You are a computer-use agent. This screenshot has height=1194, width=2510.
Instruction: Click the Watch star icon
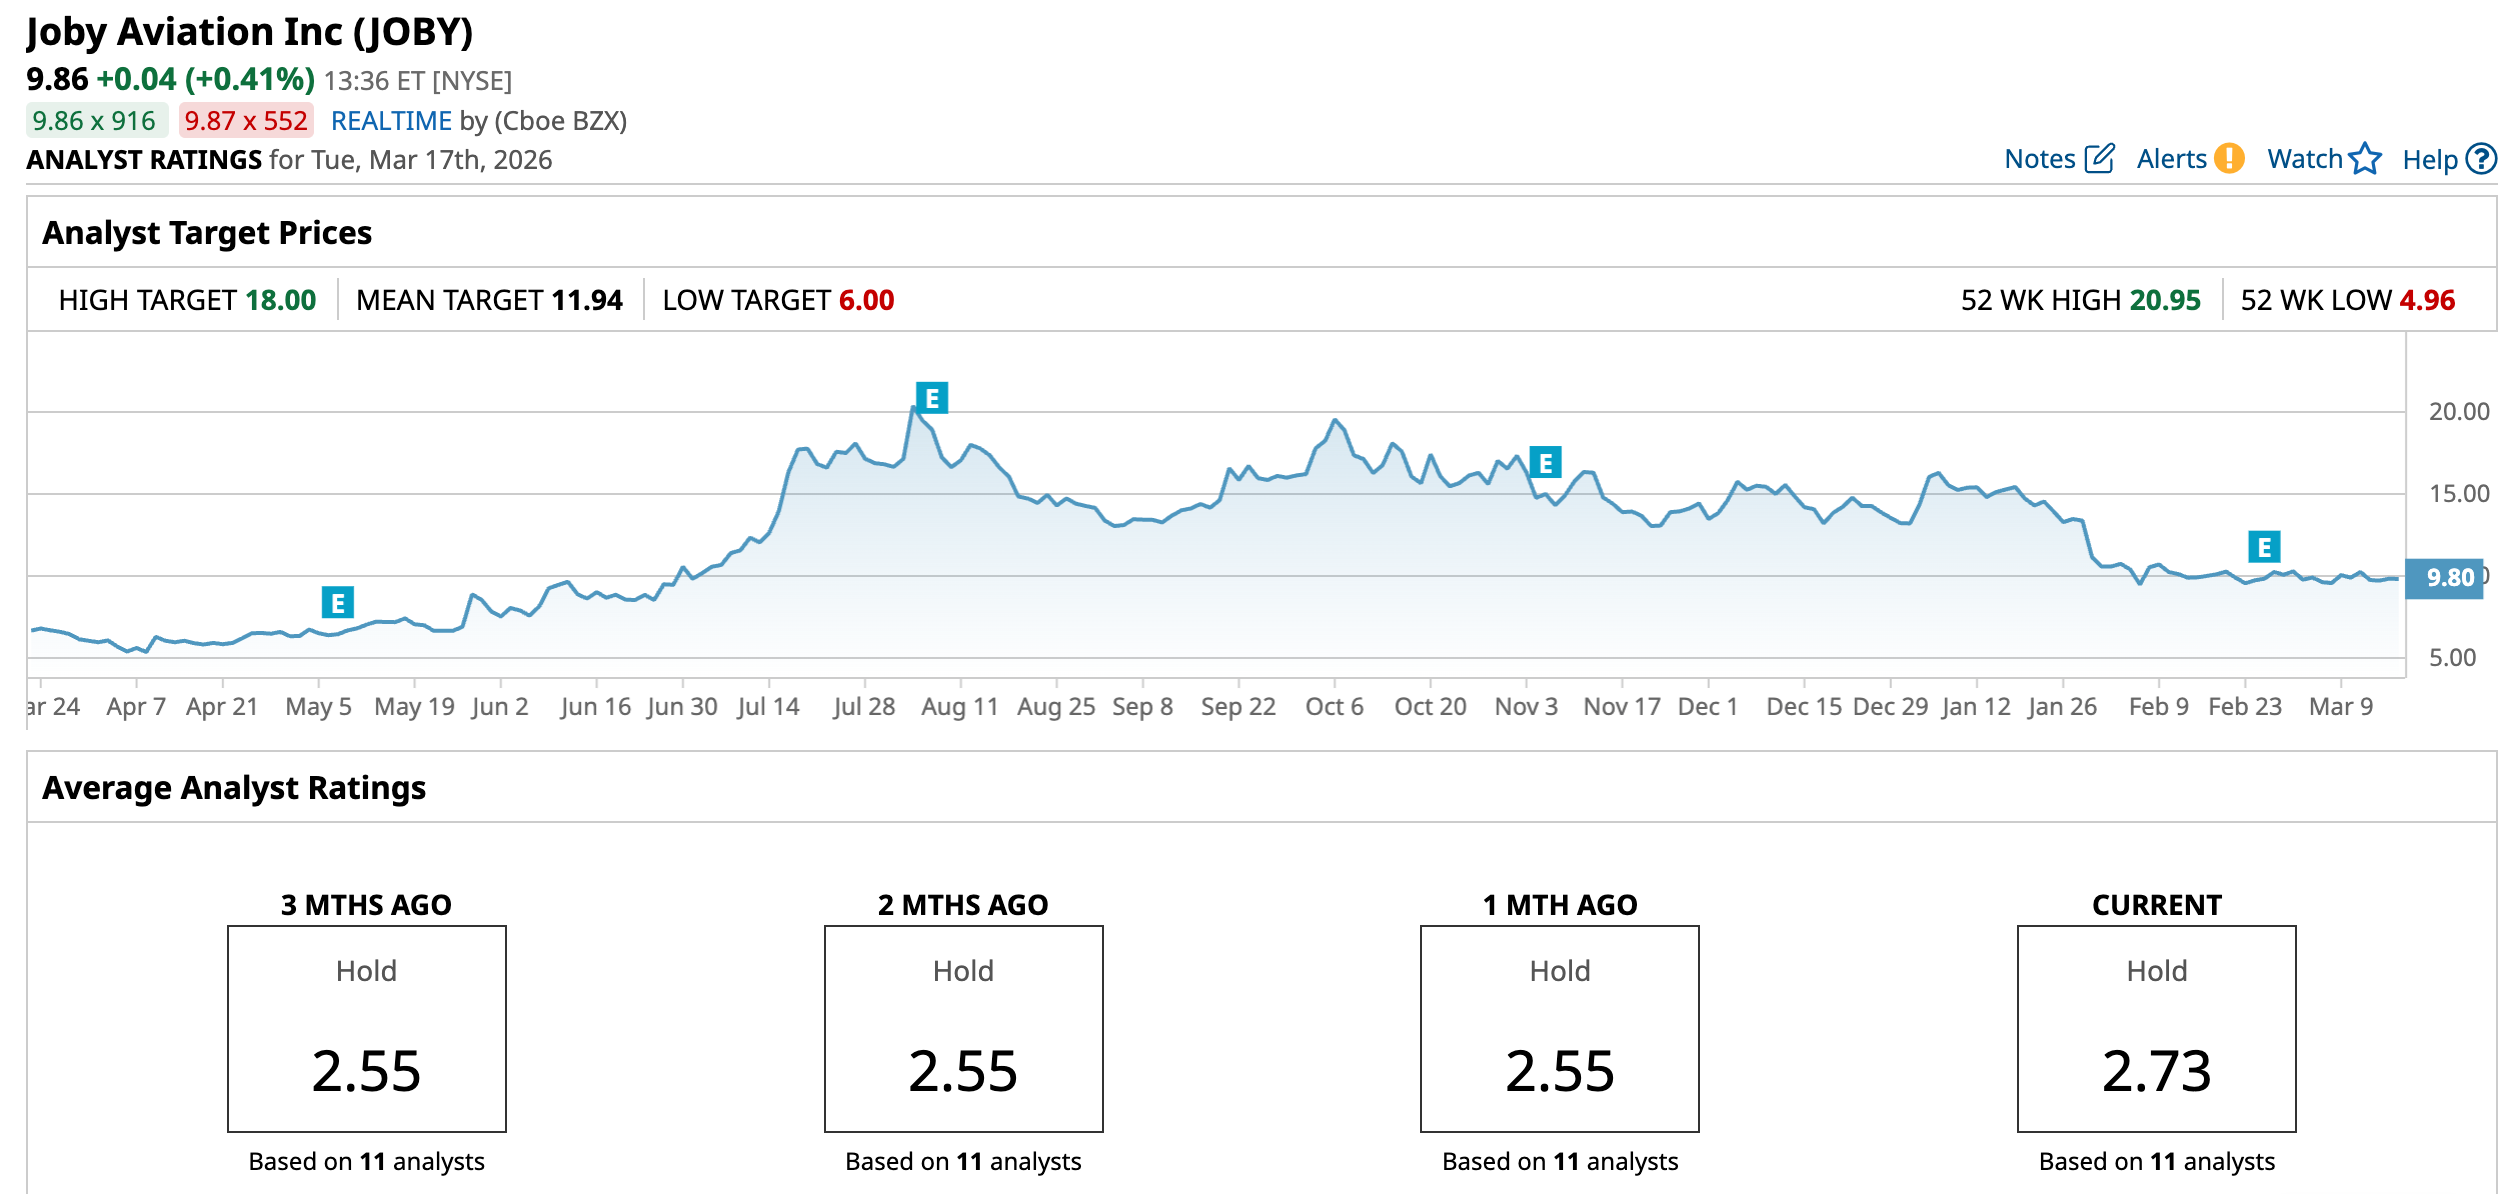(2365, 158)
